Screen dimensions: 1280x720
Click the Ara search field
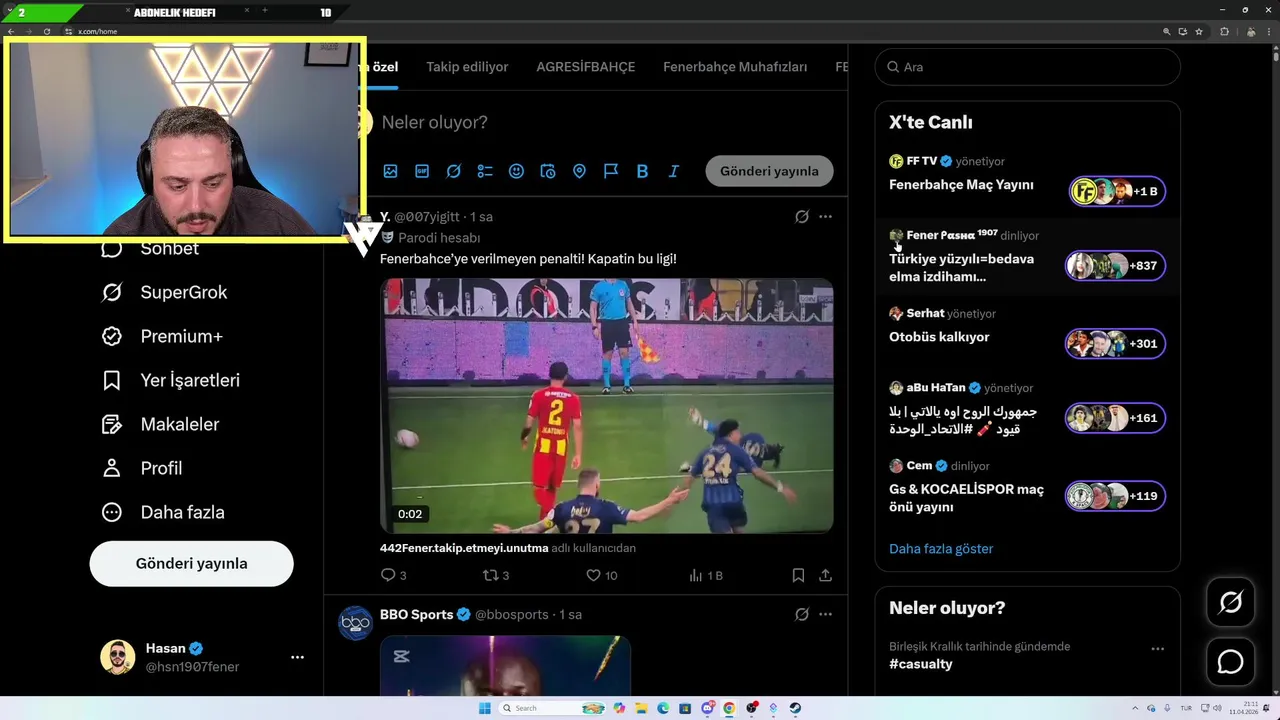(1027, 67)
